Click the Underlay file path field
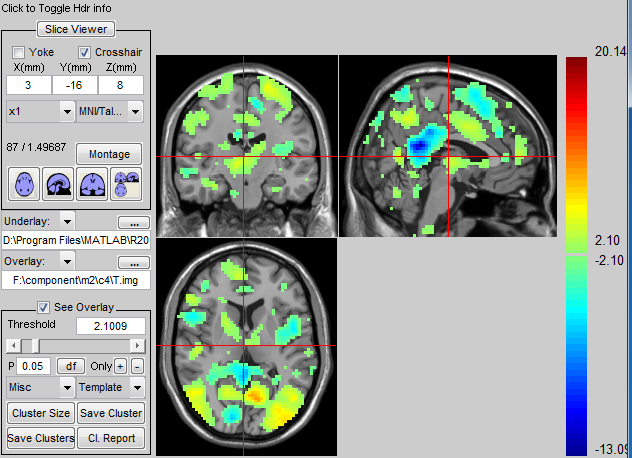Image resolution: width=632 pixels, height=458 pixels. click(76, 240)
